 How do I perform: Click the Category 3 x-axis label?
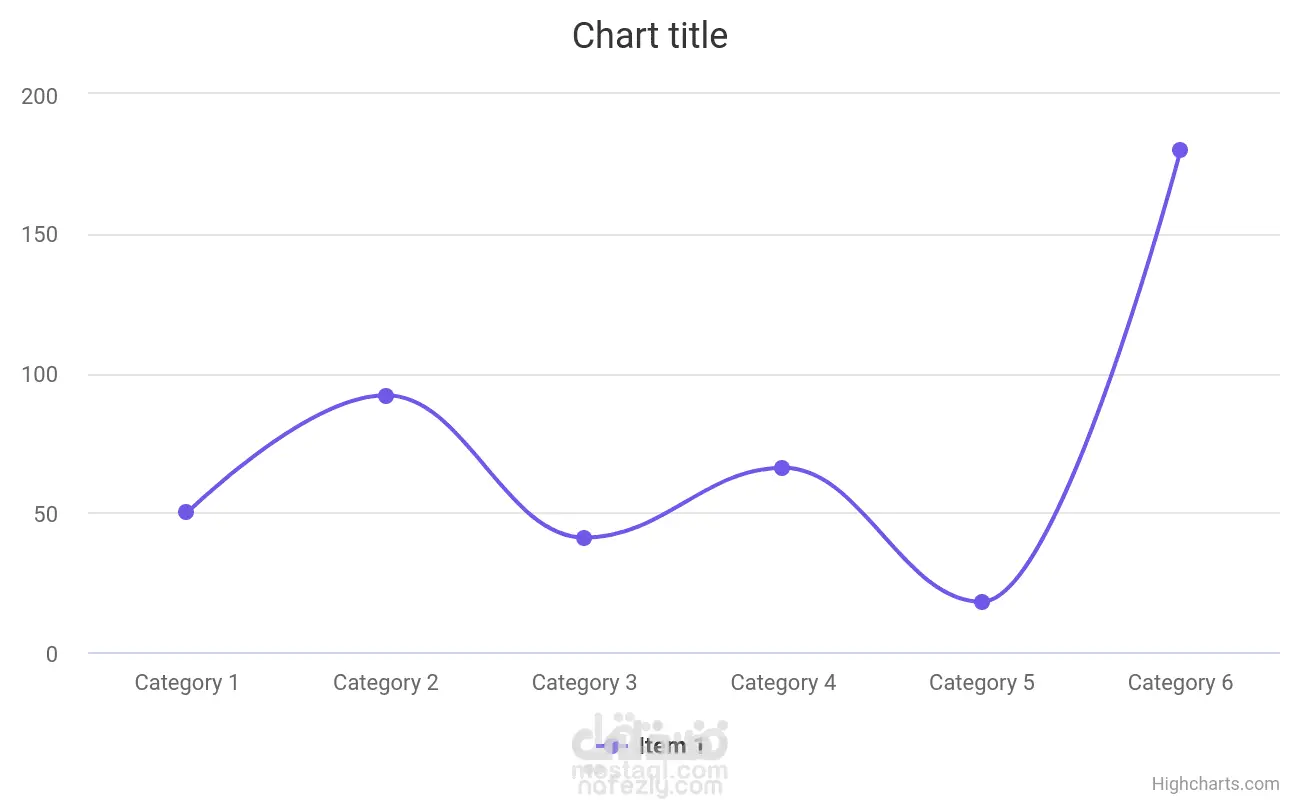coord(584,683)
